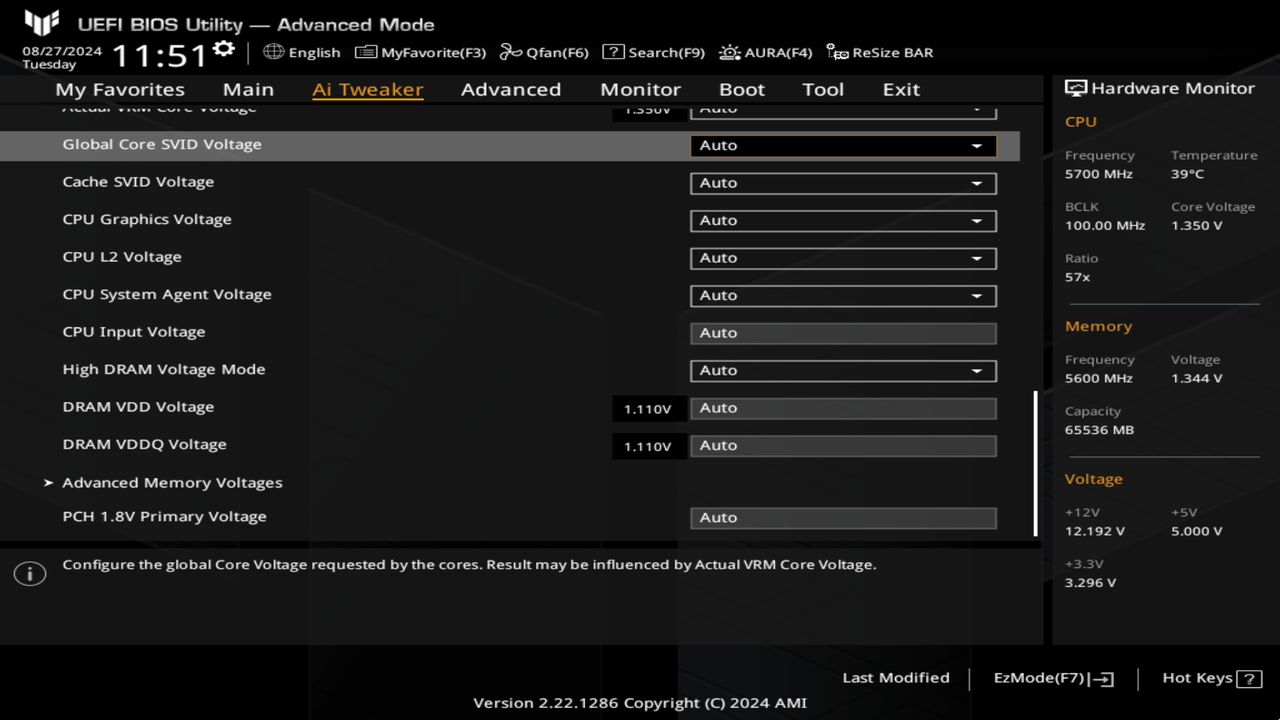Select the CPU Graphics Voltage label
Viewport: 1280px width, 720px height.
click(x=147, y=219)
